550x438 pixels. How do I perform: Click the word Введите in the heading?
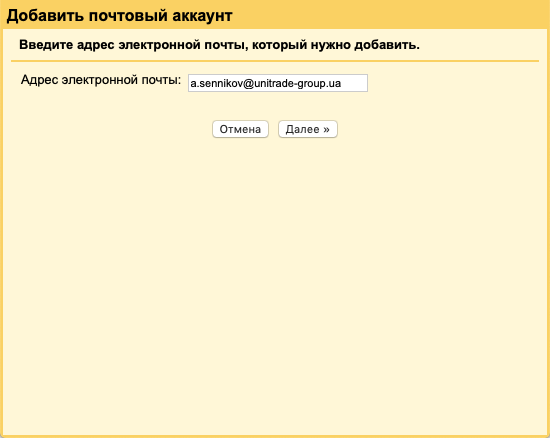coord(46,45)
